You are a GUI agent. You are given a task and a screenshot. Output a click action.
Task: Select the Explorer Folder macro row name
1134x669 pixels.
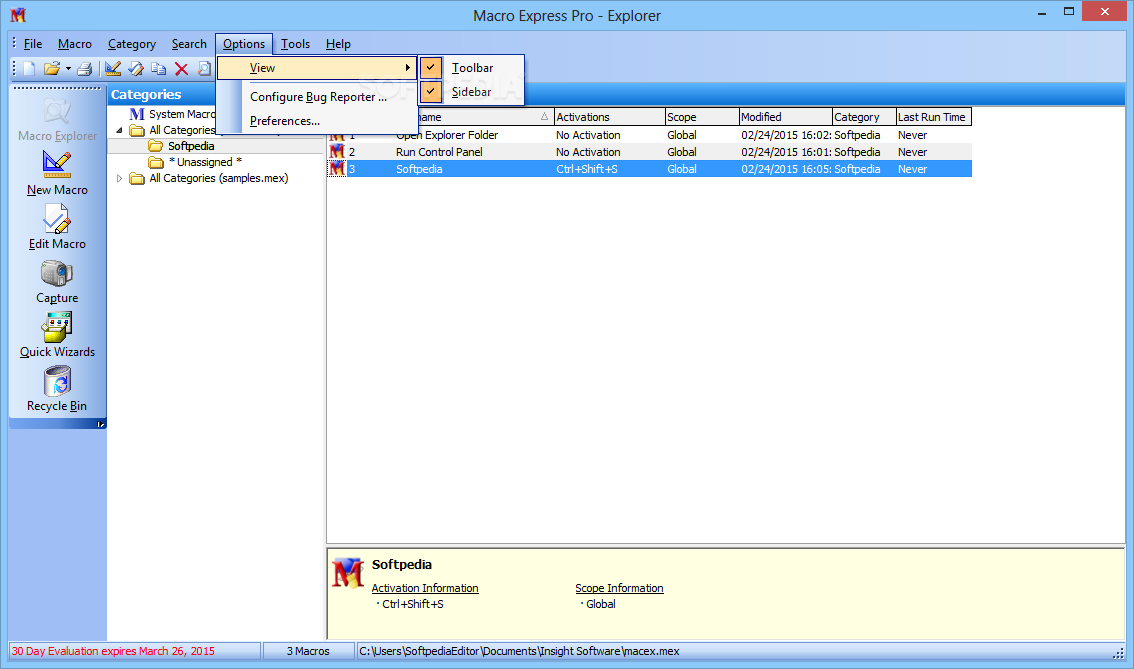pos(447,135)
